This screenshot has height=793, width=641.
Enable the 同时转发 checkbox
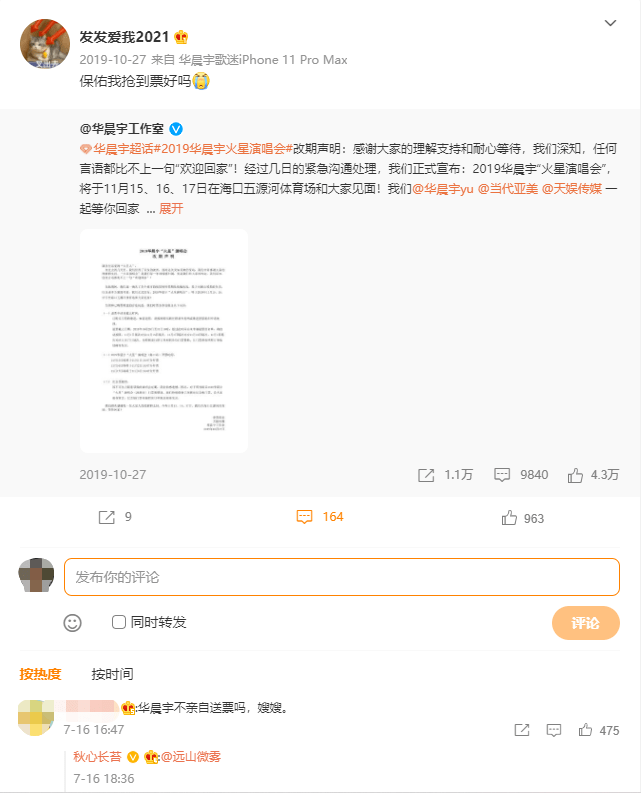point(119,622)
